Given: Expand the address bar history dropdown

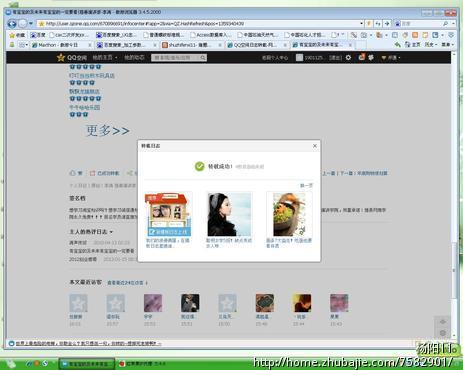Looking at the screenshot, I should coord(361,24).
